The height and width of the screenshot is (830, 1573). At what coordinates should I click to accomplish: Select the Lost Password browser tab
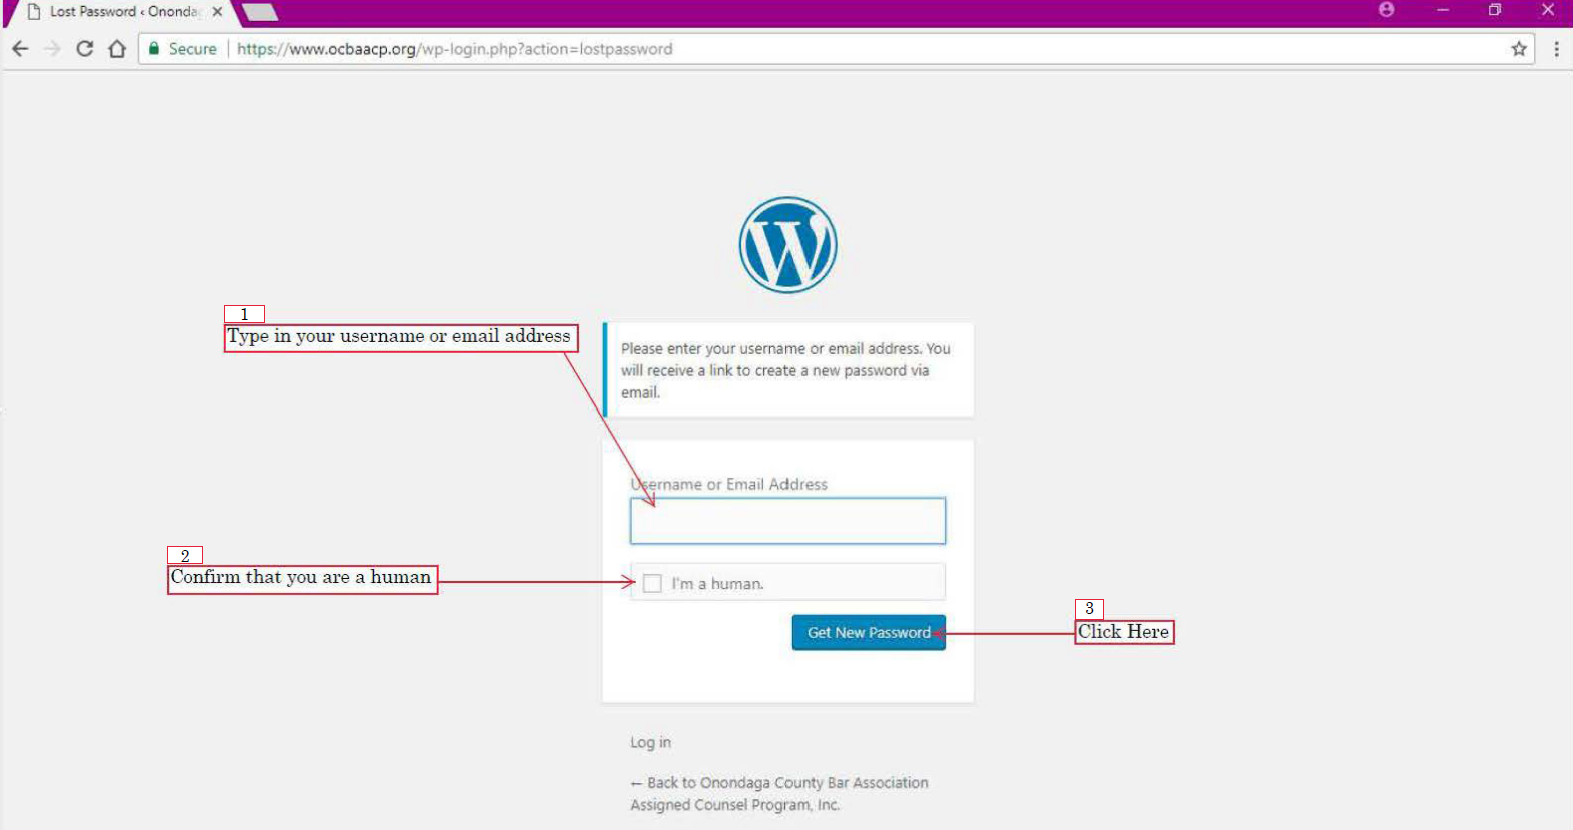(120, 12)
